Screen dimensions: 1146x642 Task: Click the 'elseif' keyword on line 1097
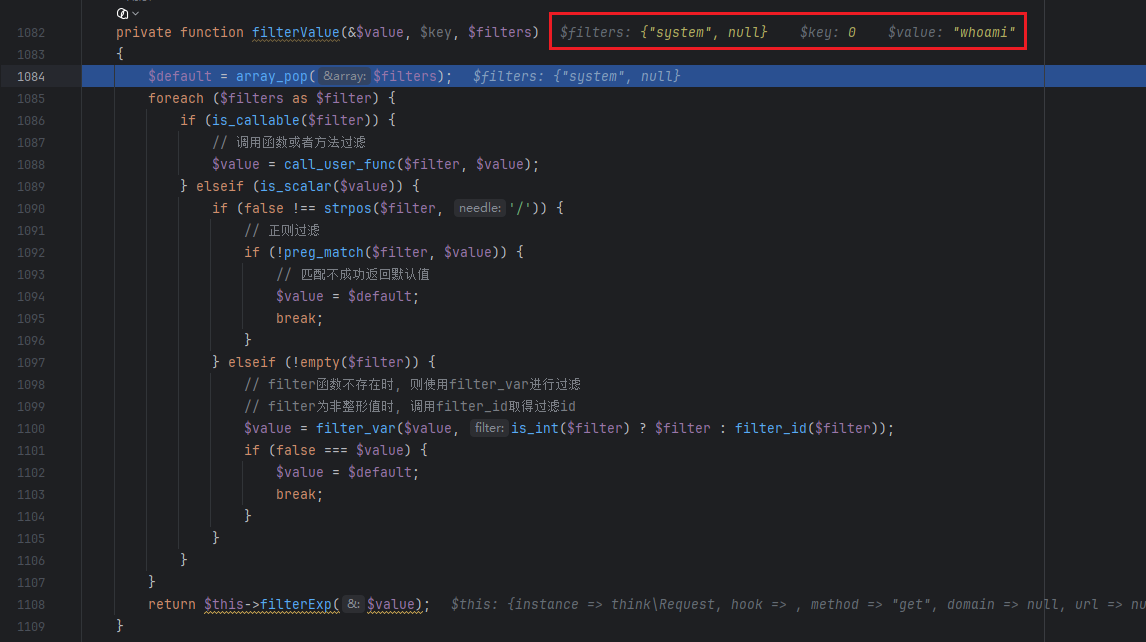(251, 363)
